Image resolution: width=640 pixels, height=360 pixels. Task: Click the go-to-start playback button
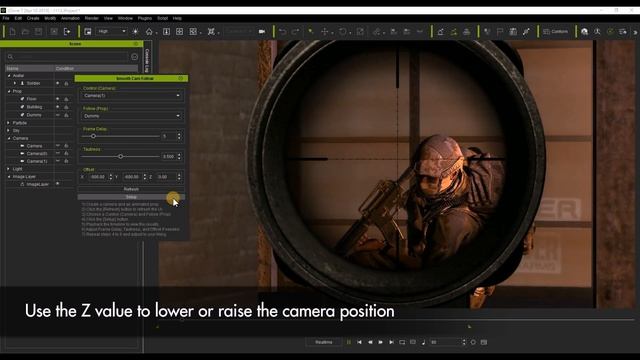359,342
